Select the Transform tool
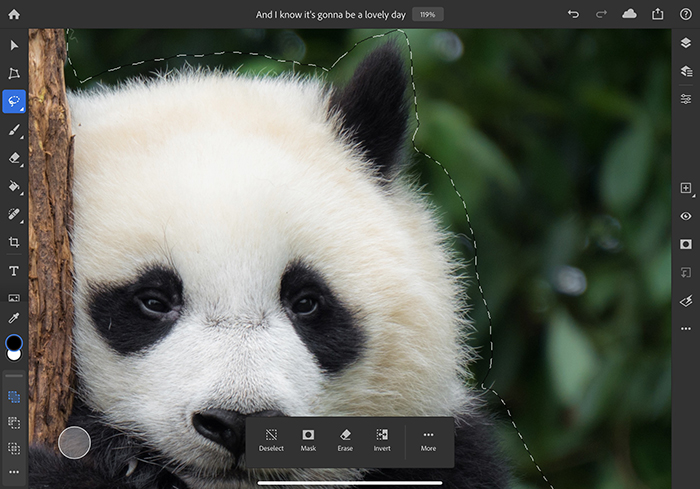The height and width of the screenshot is (489, 700). [14, 73]
